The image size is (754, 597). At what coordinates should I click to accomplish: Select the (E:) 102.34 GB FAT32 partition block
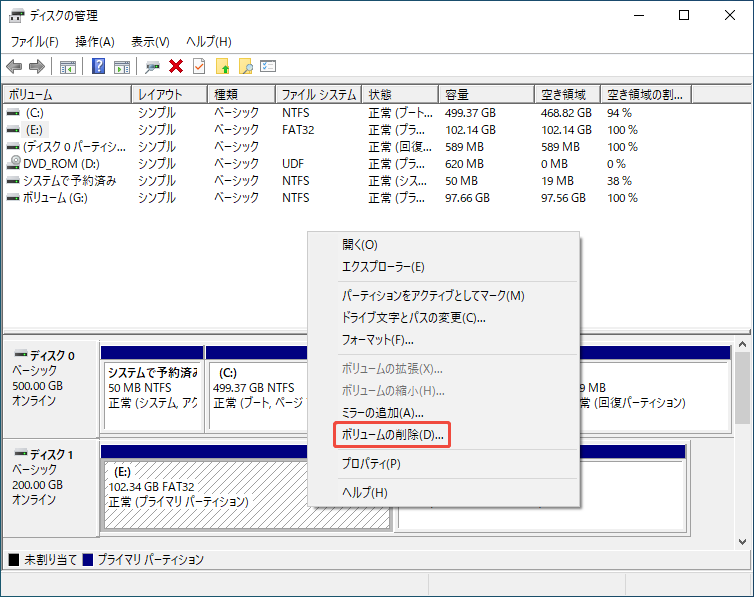(206, 487)
